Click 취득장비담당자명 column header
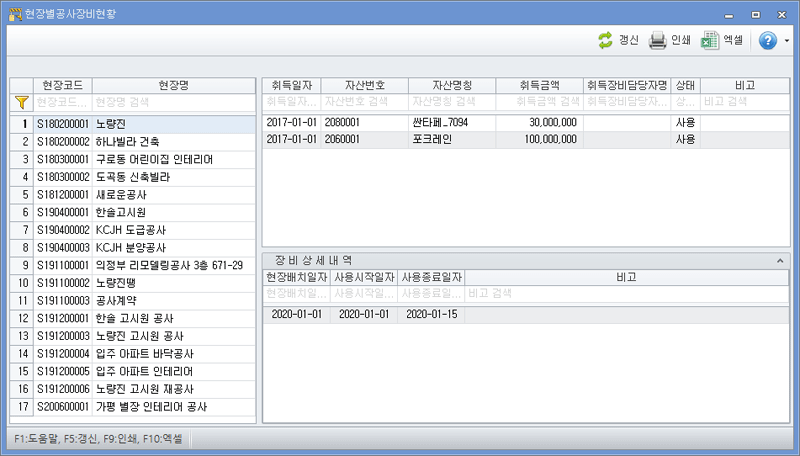Image resolution: width=800 pixels, height=456 pixels. (627, 85)
